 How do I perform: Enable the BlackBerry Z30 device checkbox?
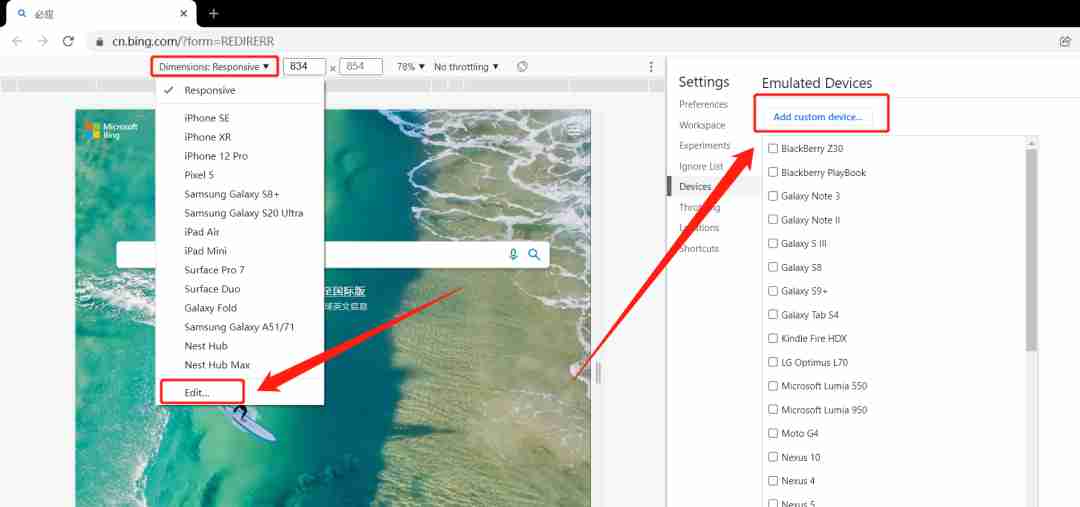773,148
